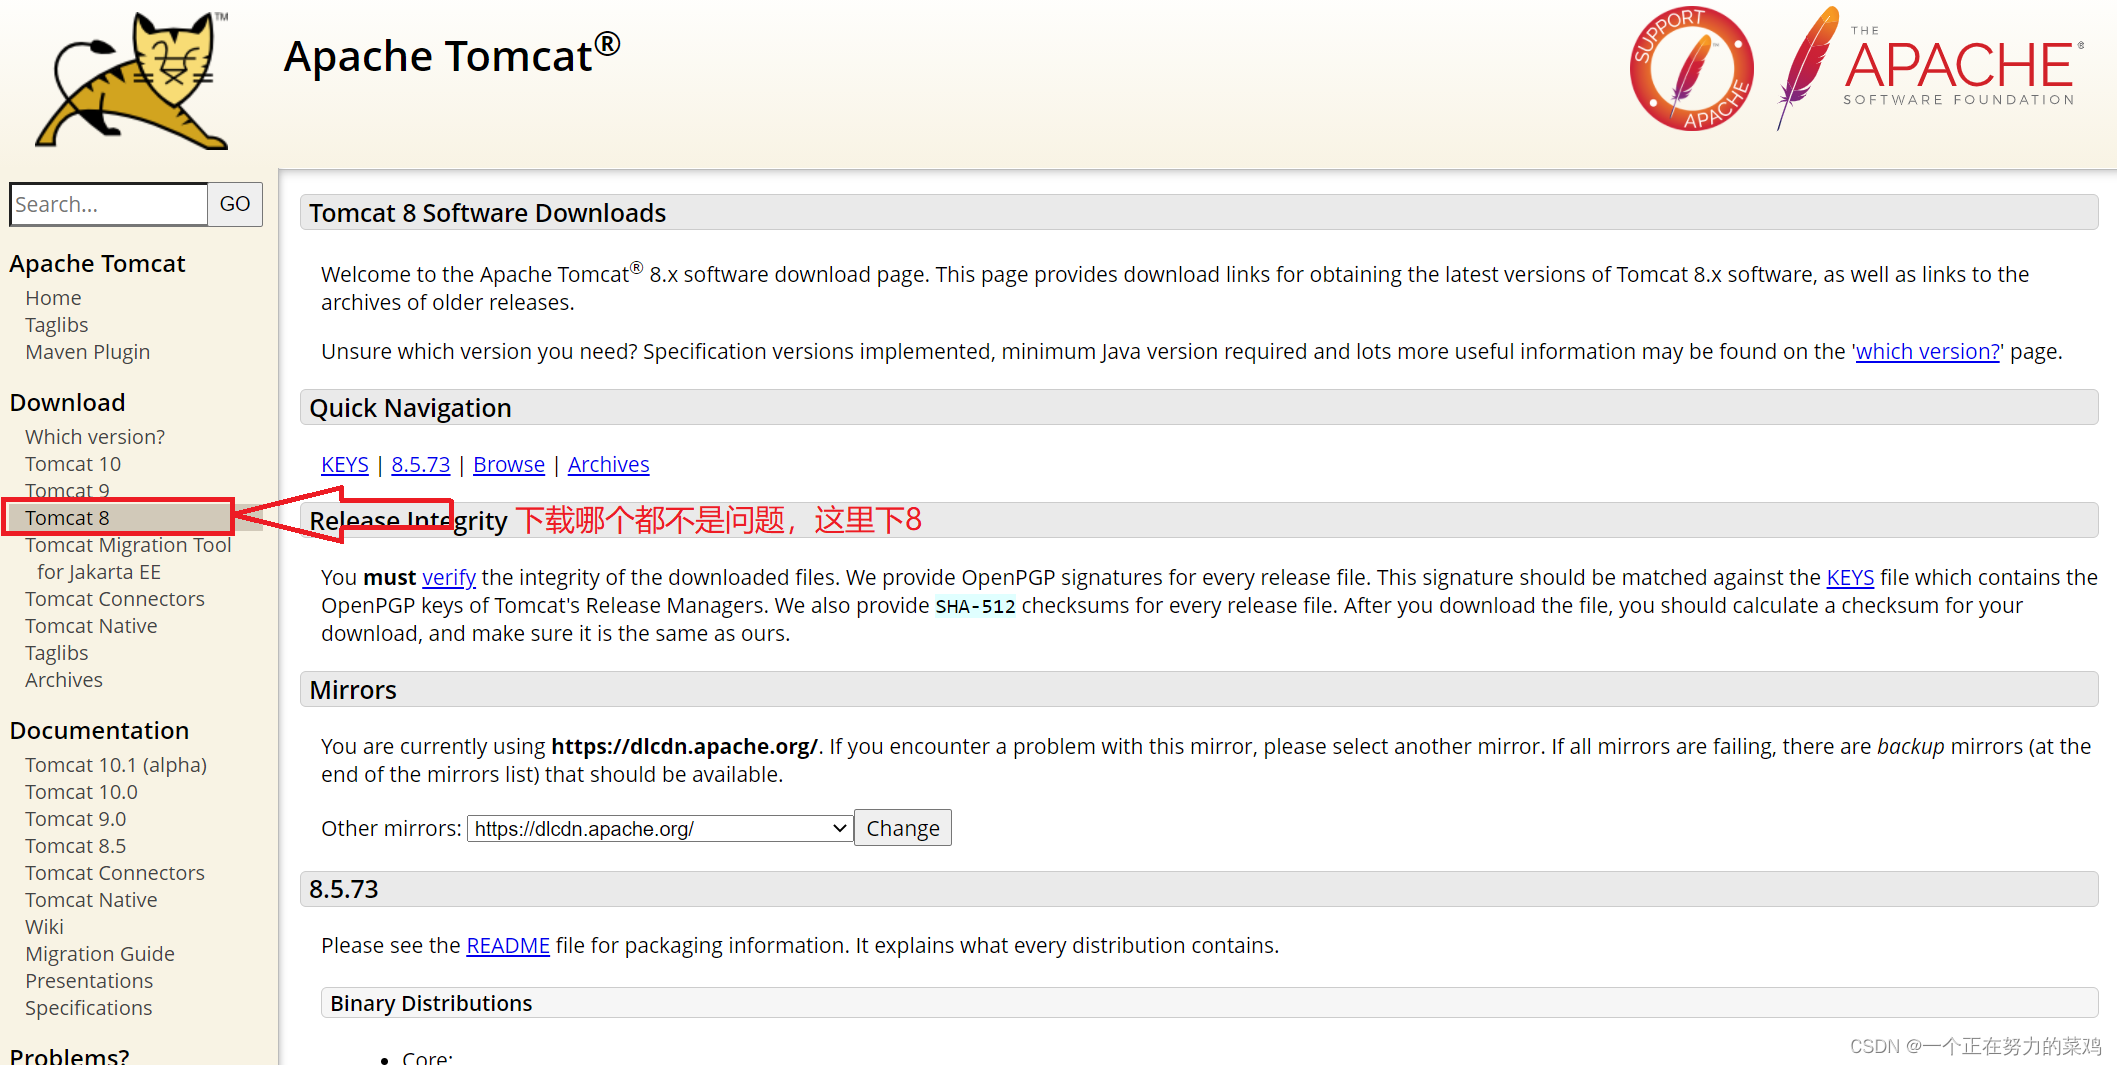This screenshot has width=2117, height=1065.
Task: Click Archives in Quick Navigation
Action: [x=609, y=465]
